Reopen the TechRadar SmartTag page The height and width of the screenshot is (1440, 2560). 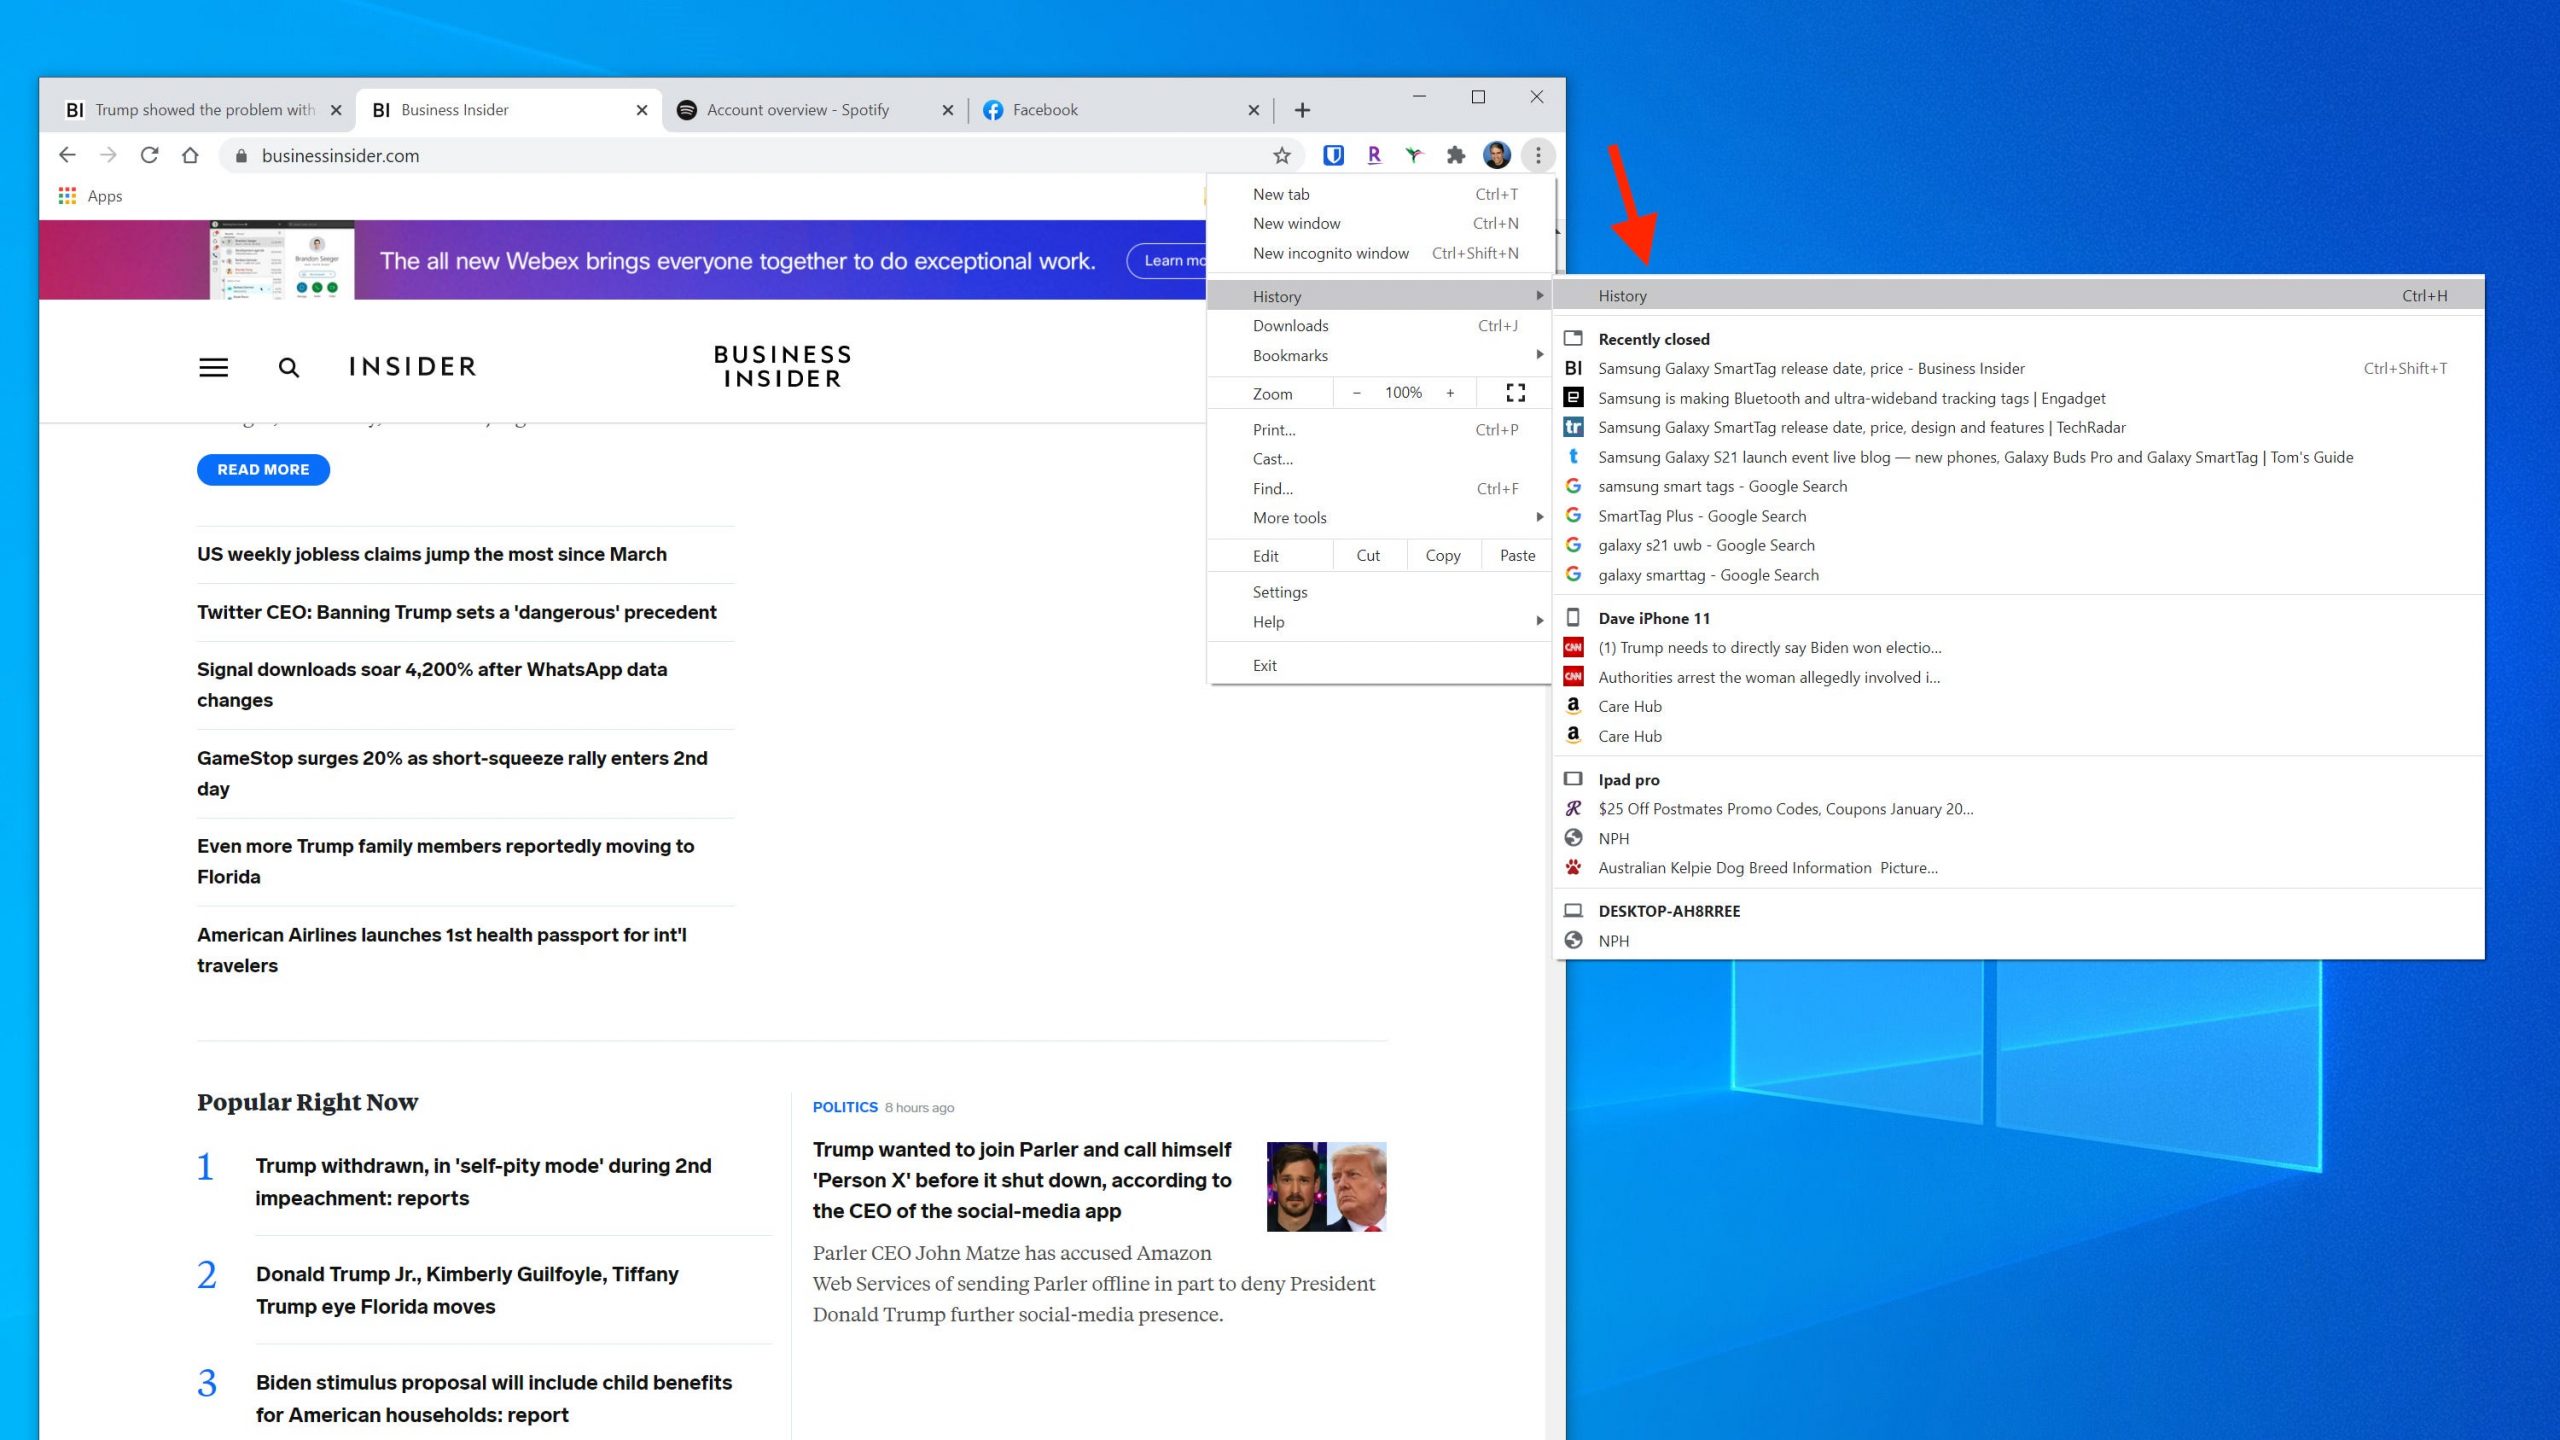(2018, 427)
